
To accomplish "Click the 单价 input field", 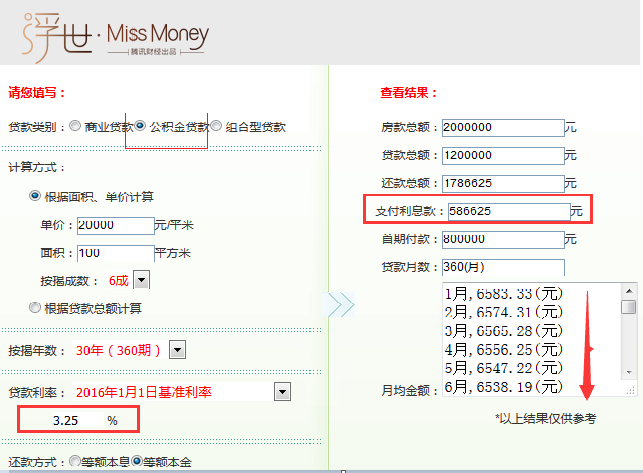I will pyautogui.click(x=114, y=225).
